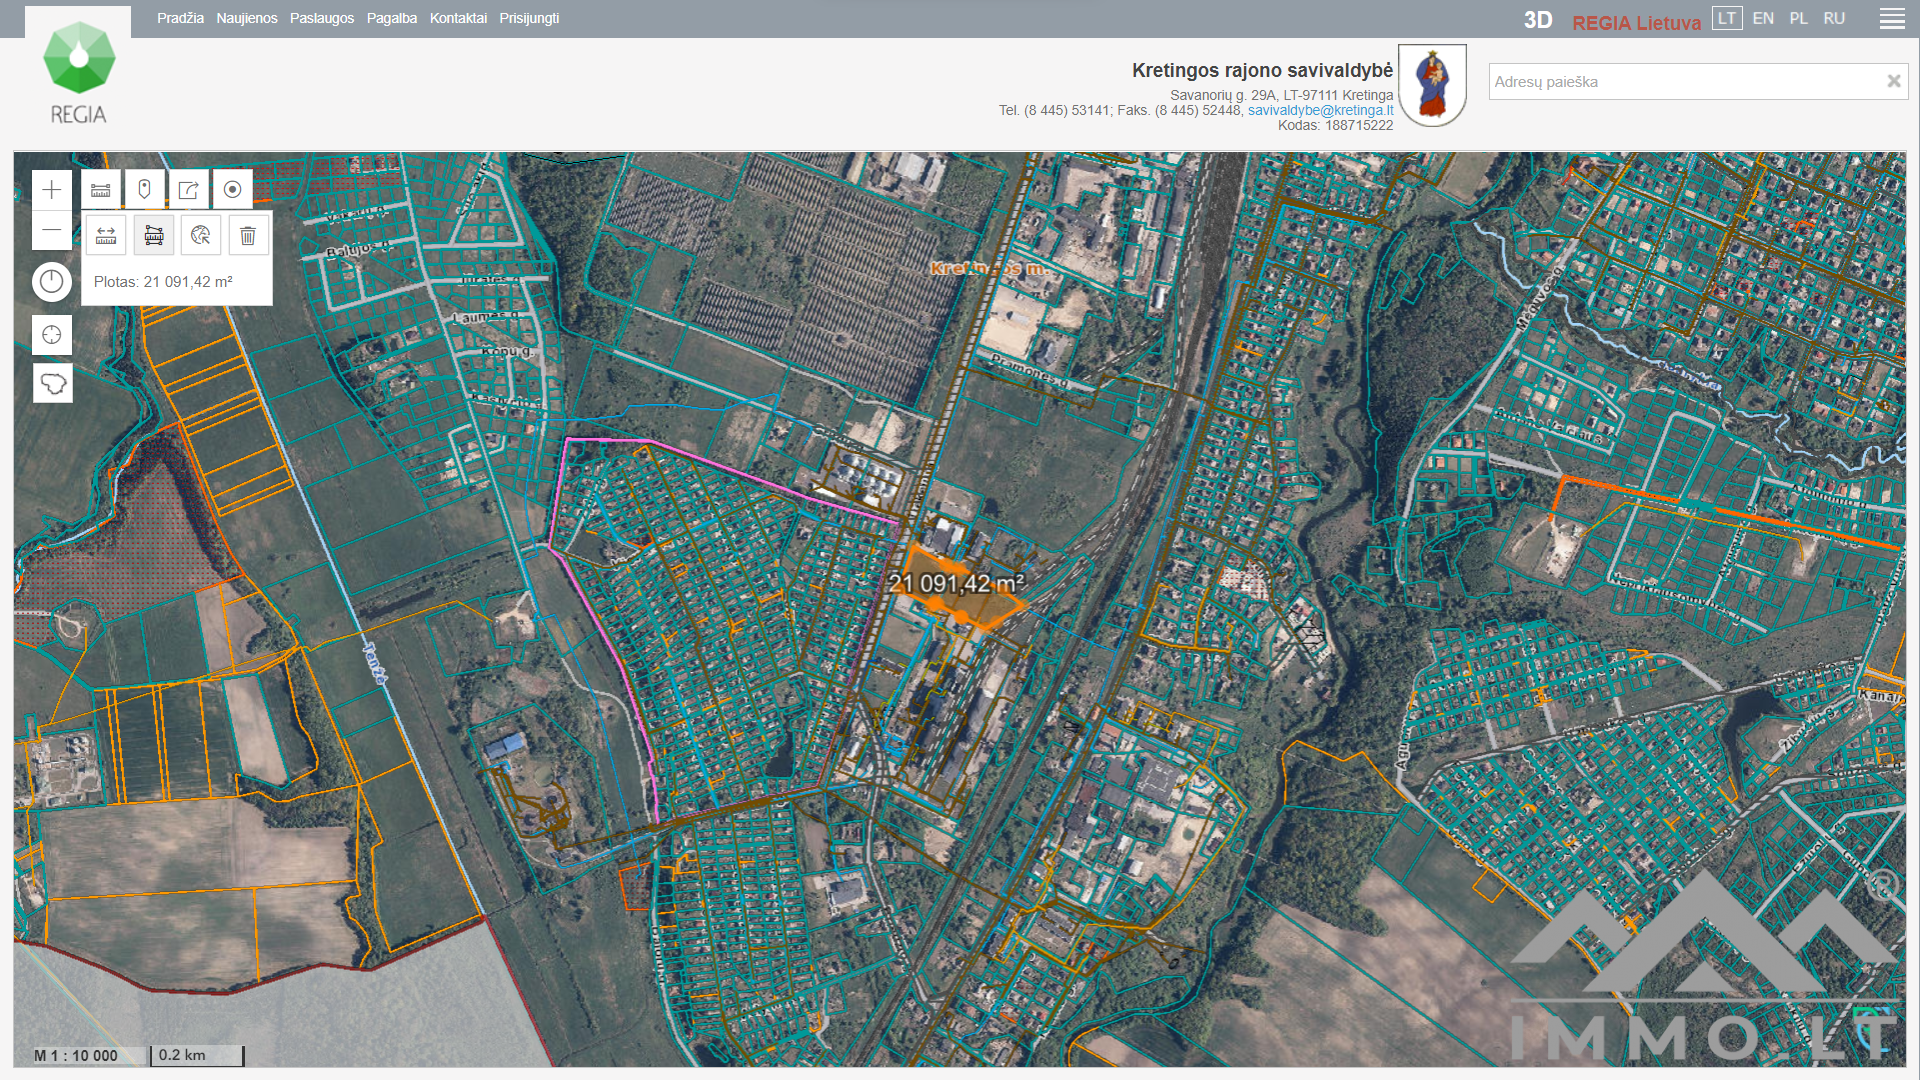Screen dimensions: 1920x1080
Task: Clear the address search with X icon
Action: coord(1893,81)
